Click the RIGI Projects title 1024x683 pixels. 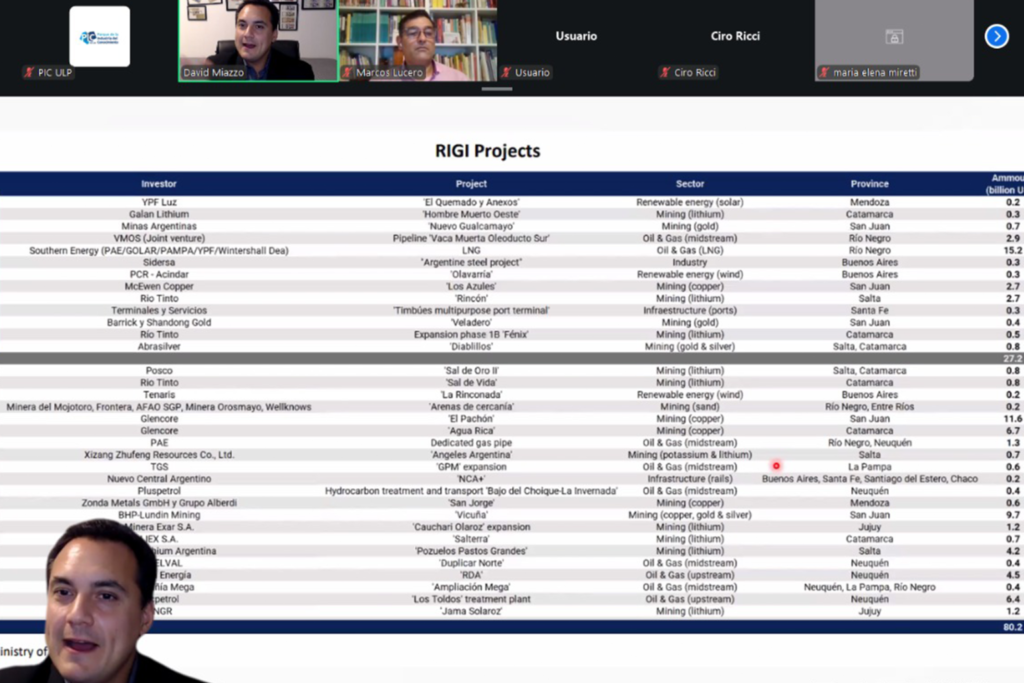pos(487,151)
